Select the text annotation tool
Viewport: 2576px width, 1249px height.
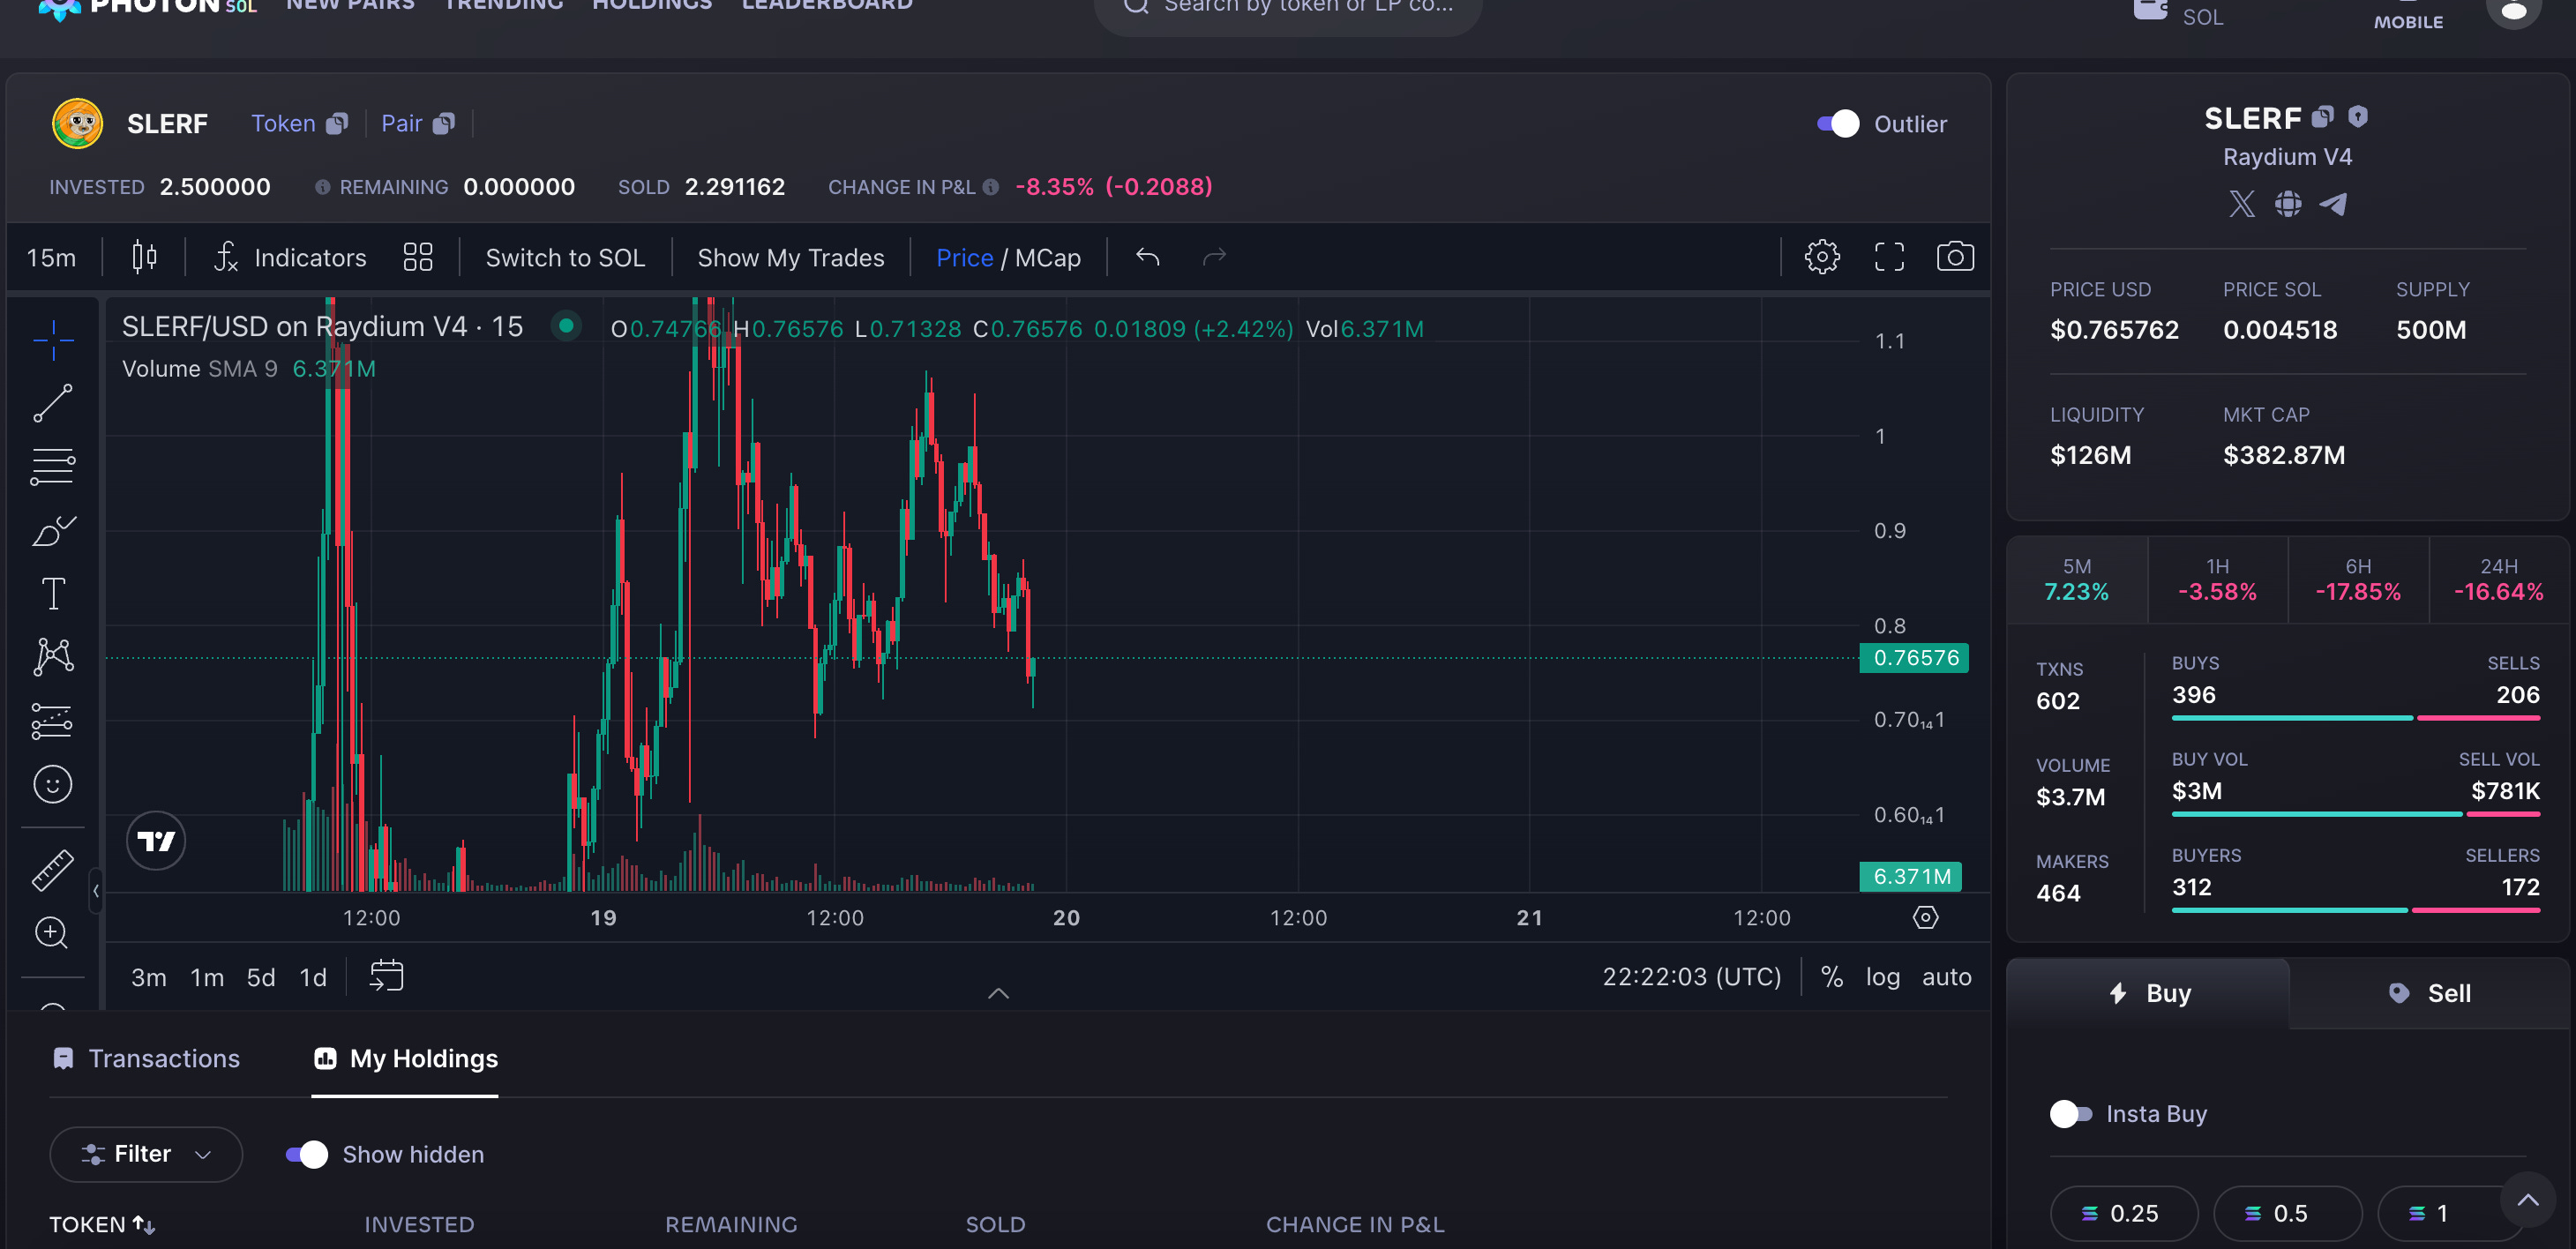point(53,593)
